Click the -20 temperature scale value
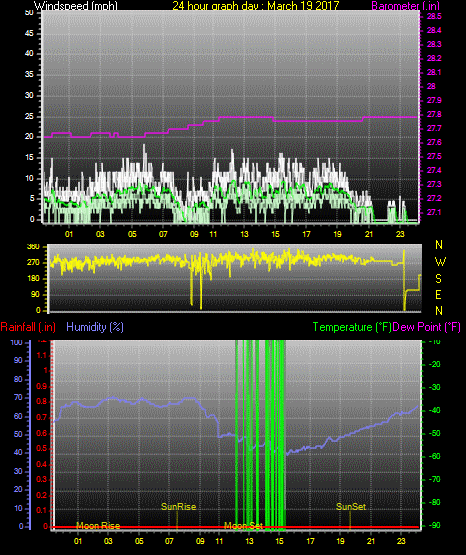The height and width of the screenshot is (555, 466). [x=434, y=364]
